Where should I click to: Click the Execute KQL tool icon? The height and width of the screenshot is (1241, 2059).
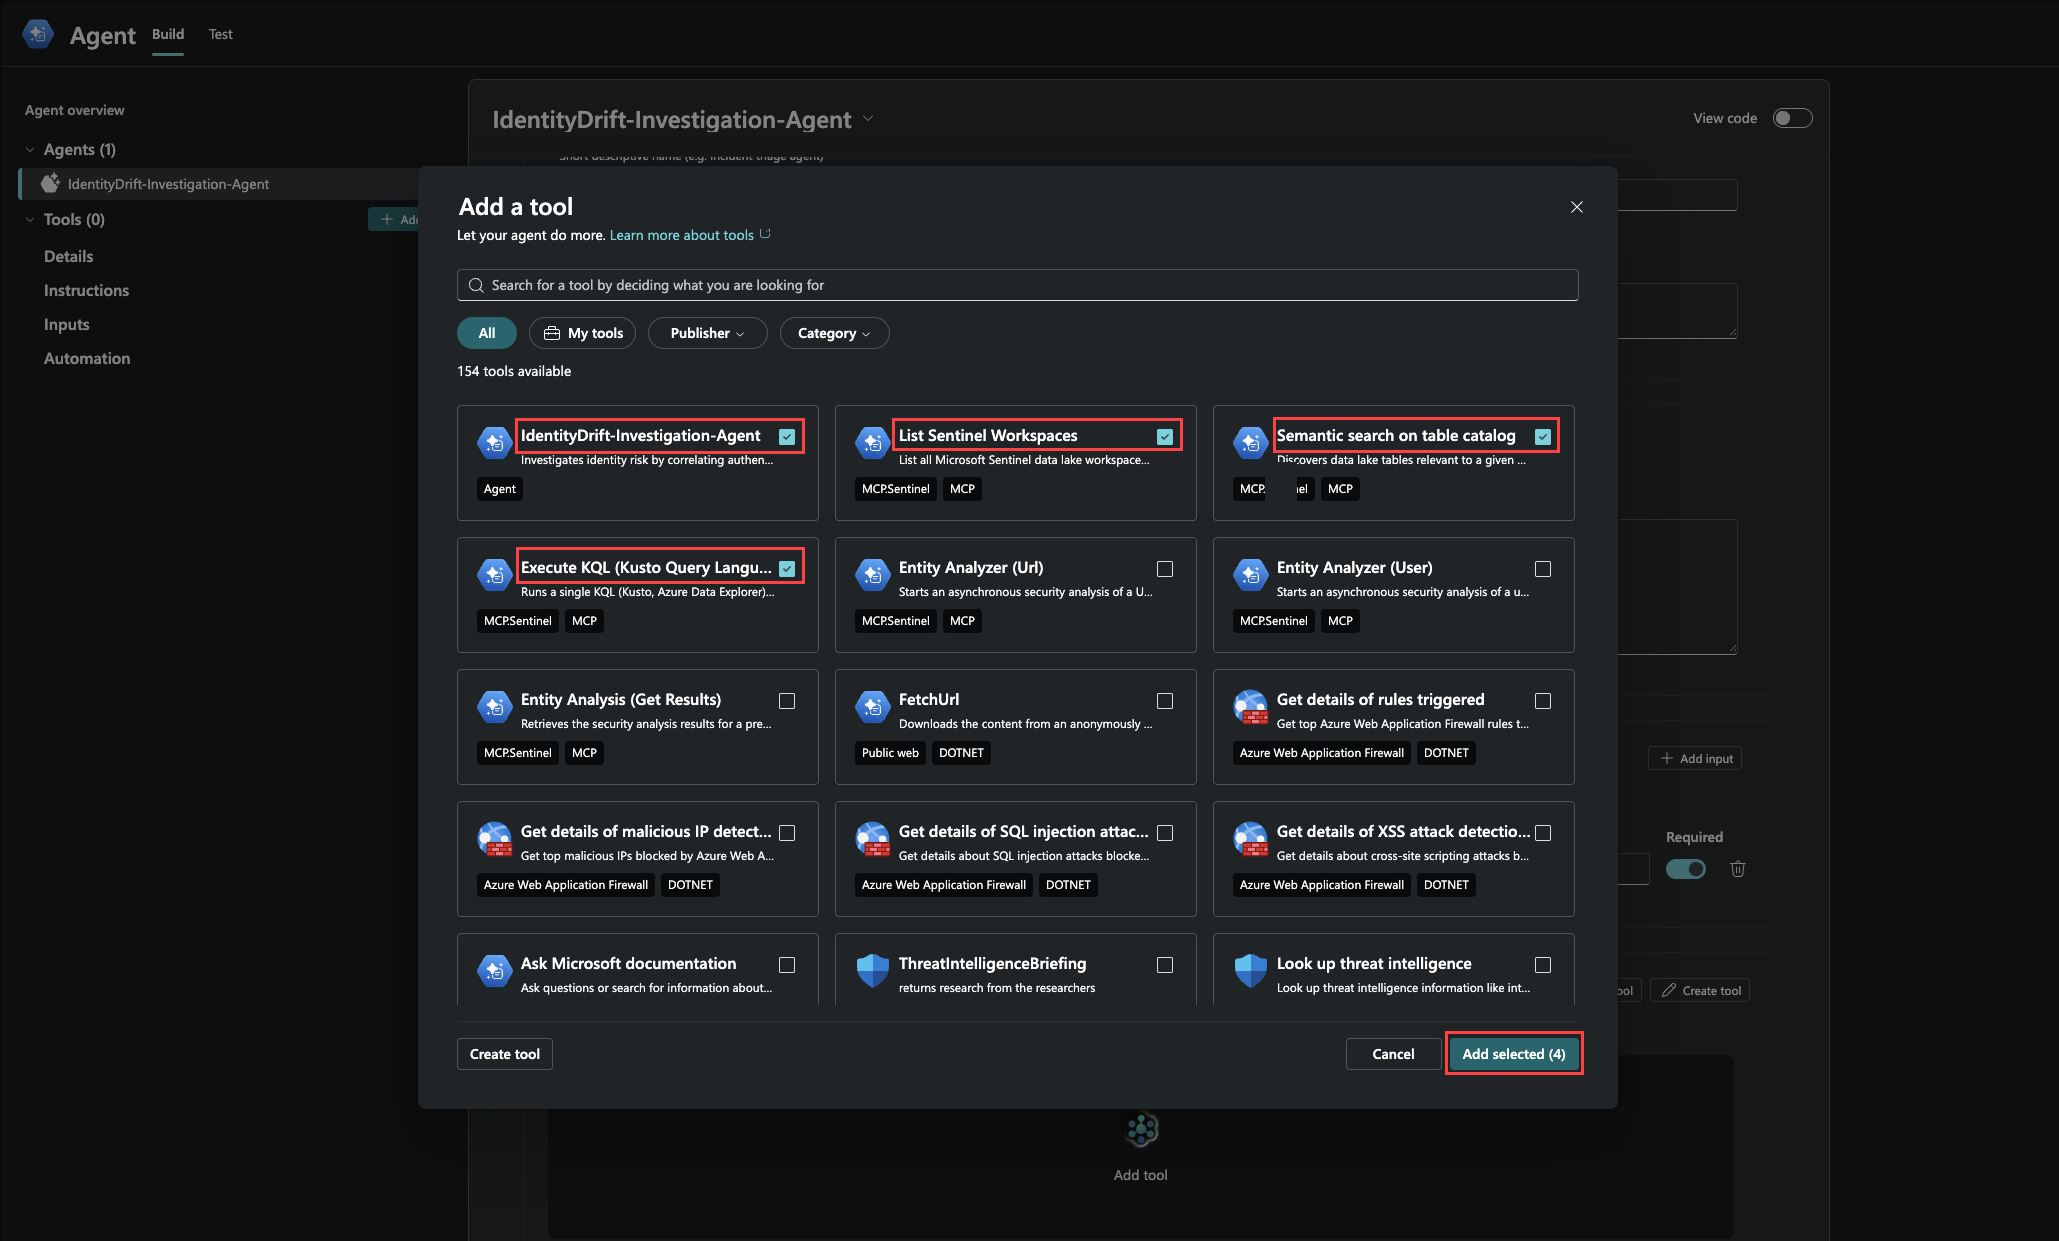494,573
